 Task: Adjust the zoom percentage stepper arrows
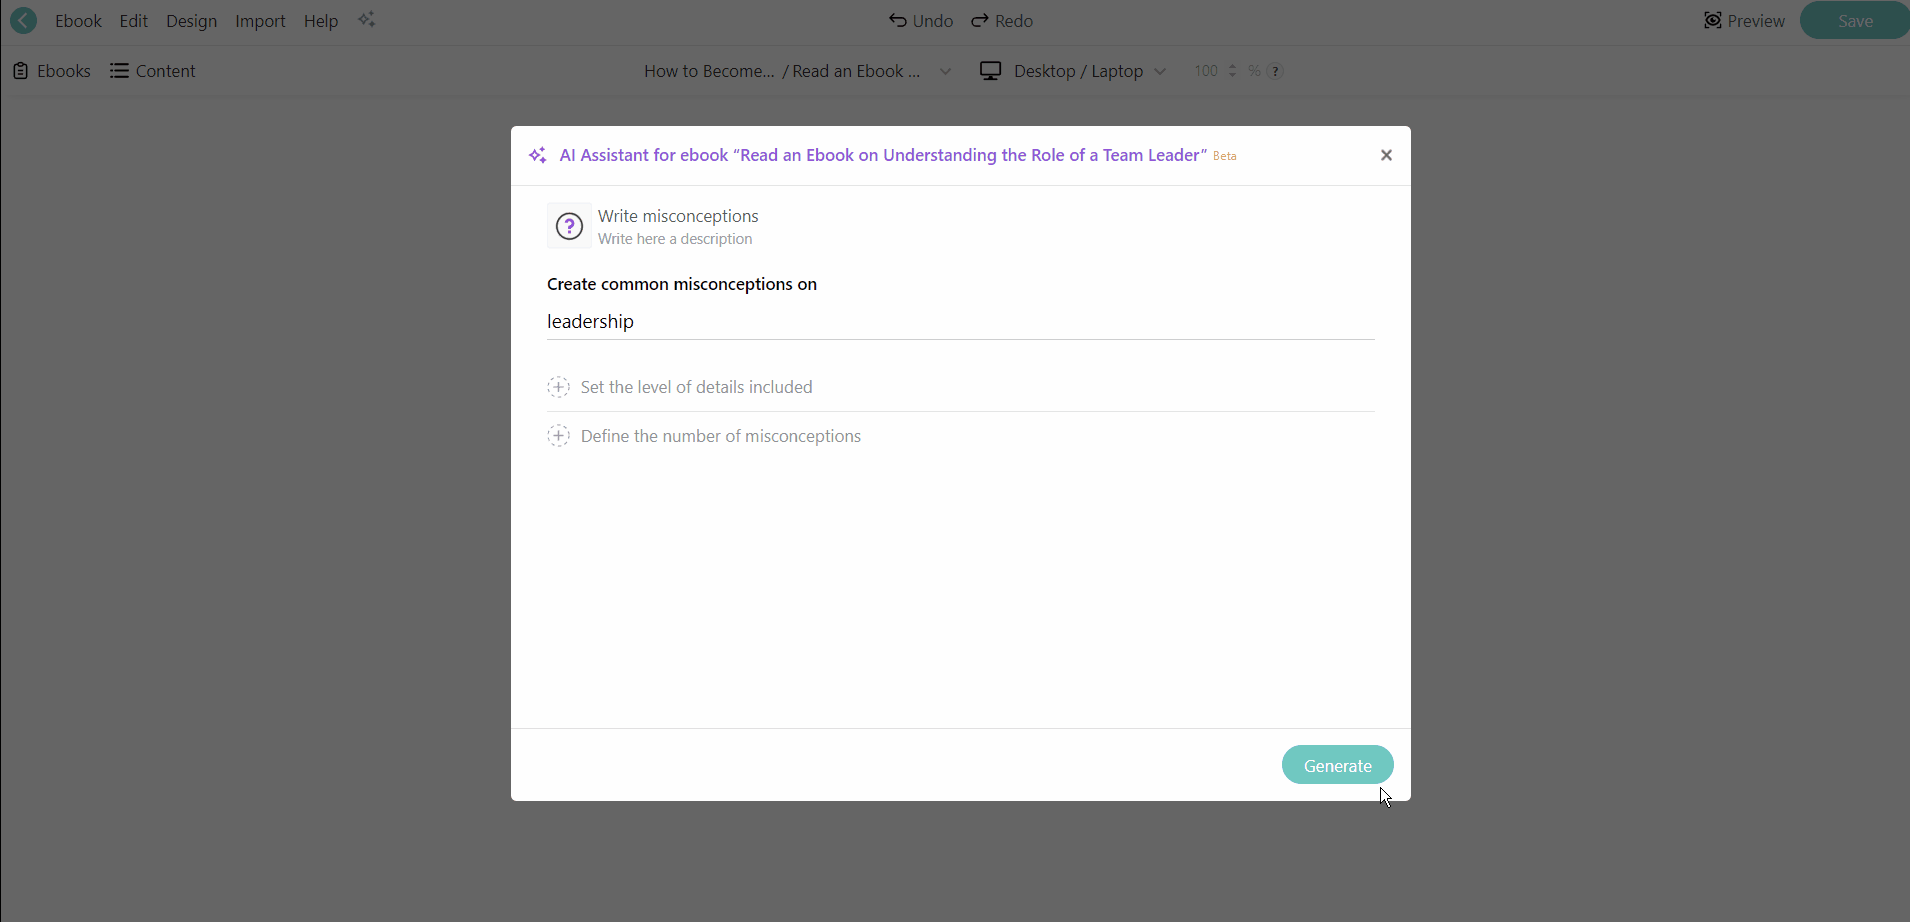(1232, 71)
